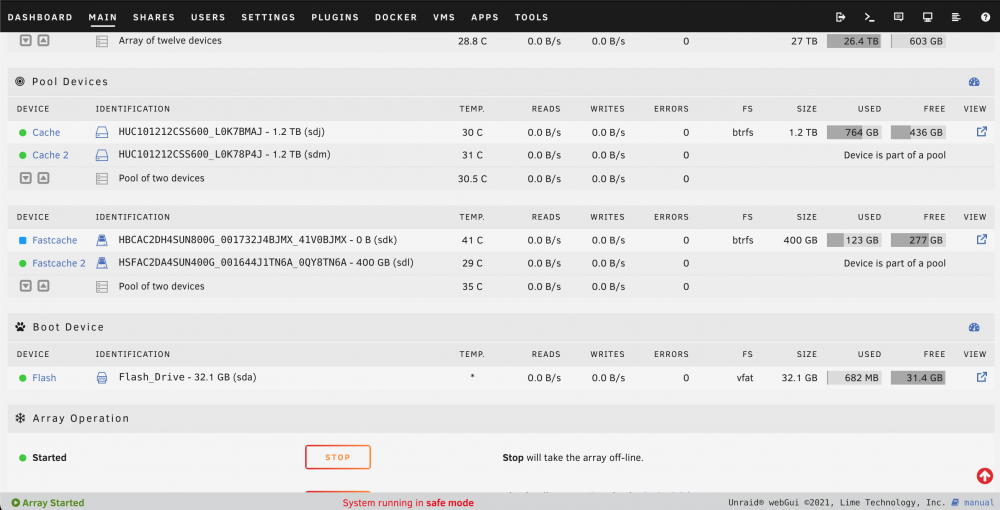This screenshot has height=510, width=1000.
Task: Switch to the Docker page
Action: [396, 17]
